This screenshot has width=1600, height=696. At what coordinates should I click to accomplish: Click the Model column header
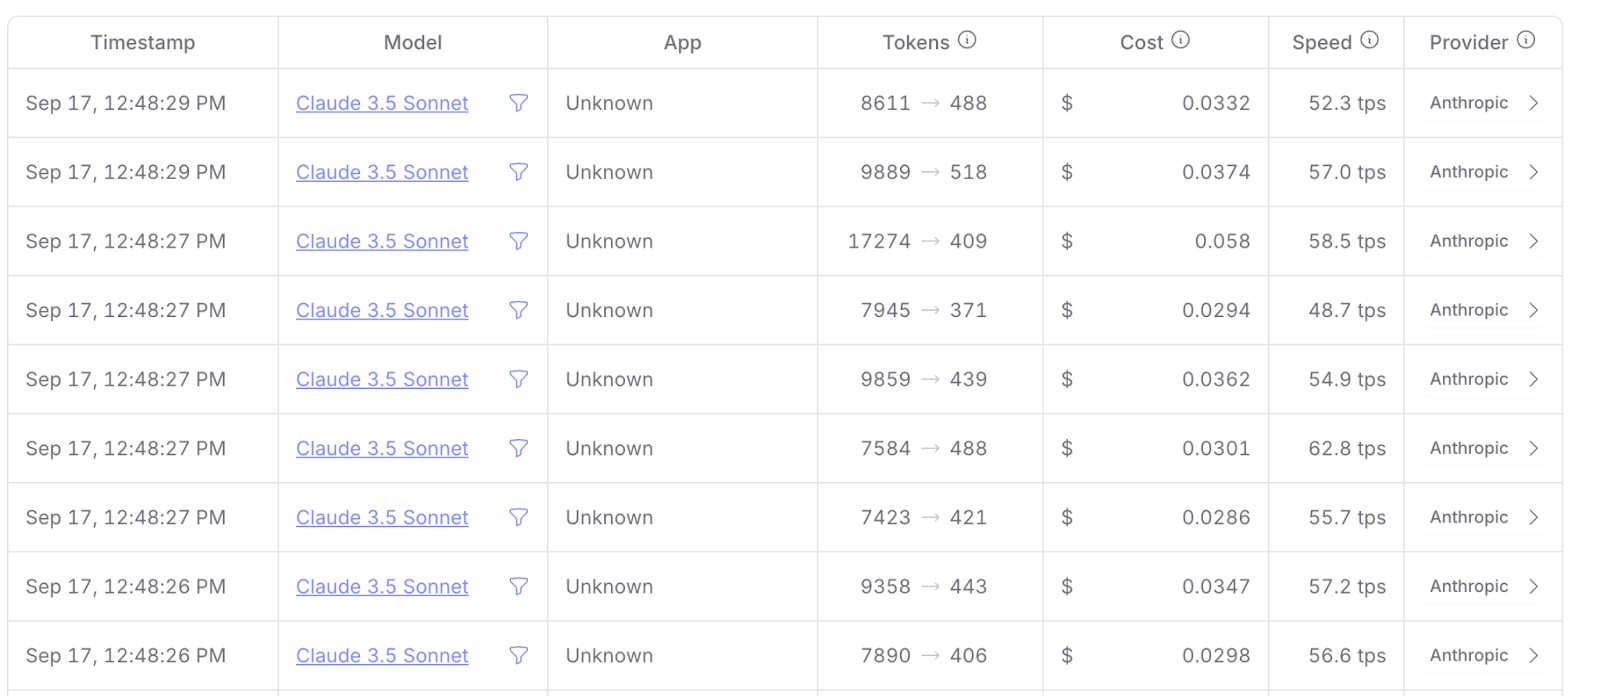click(413, 42)
